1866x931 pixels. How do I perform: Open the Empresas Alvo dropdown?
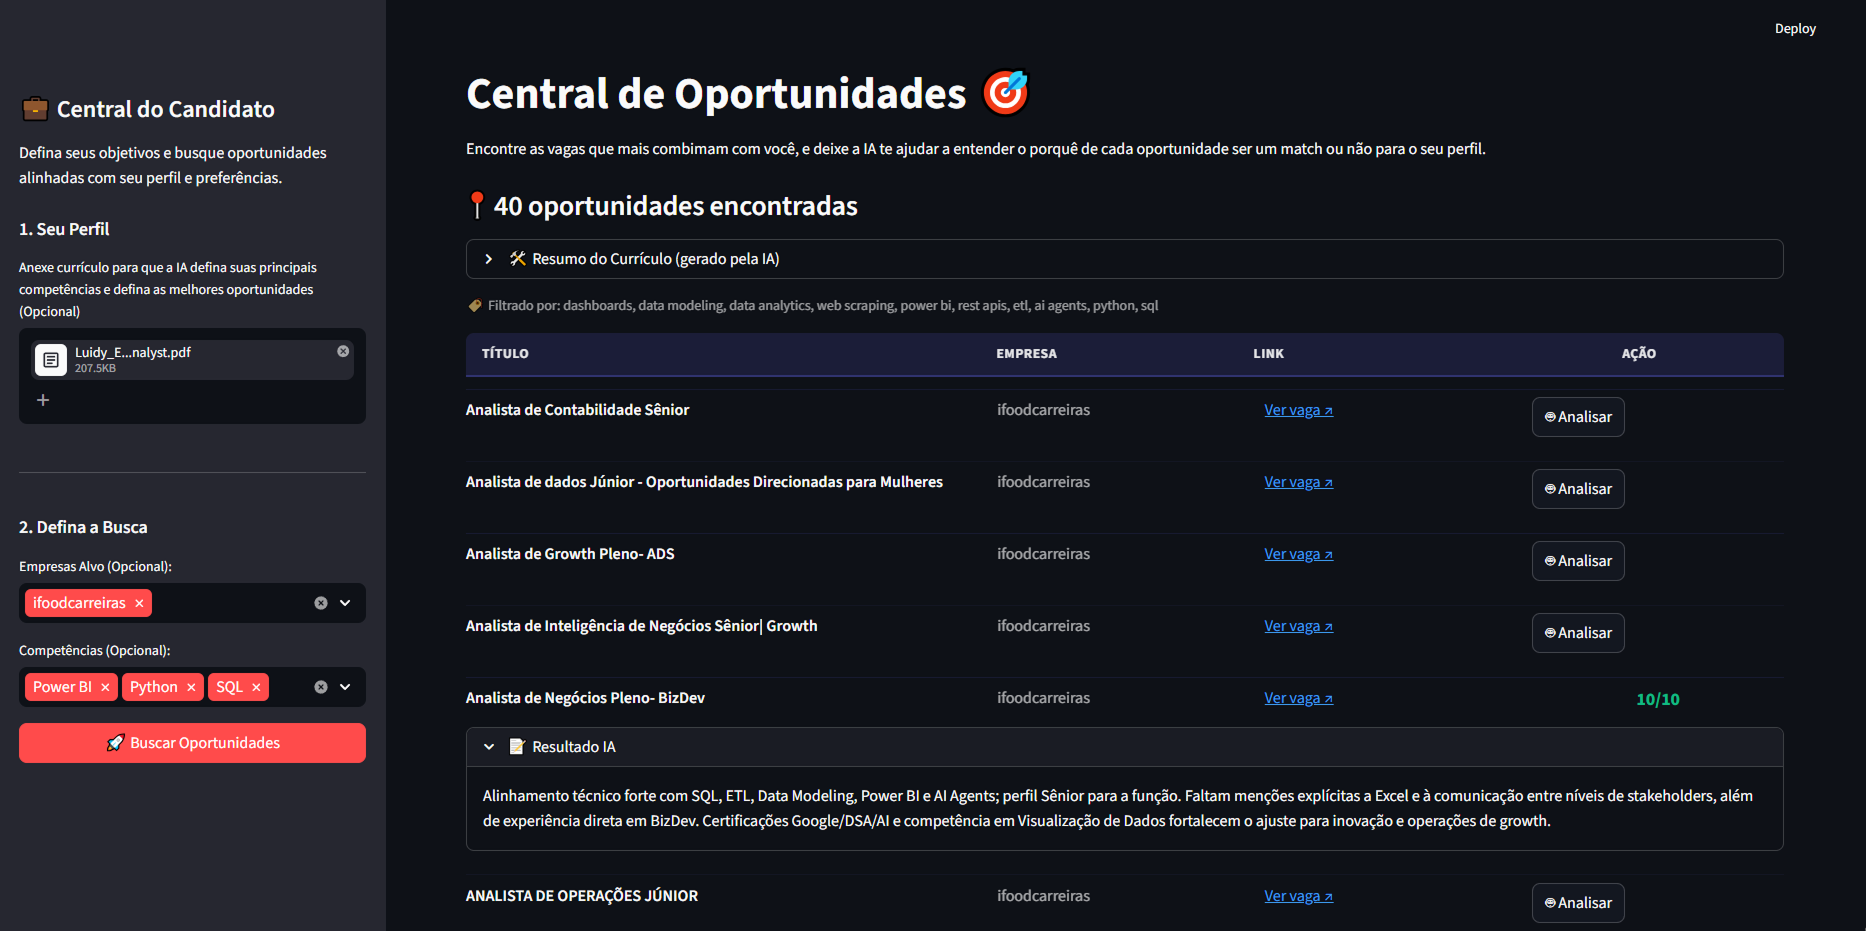tap(345, 602)
